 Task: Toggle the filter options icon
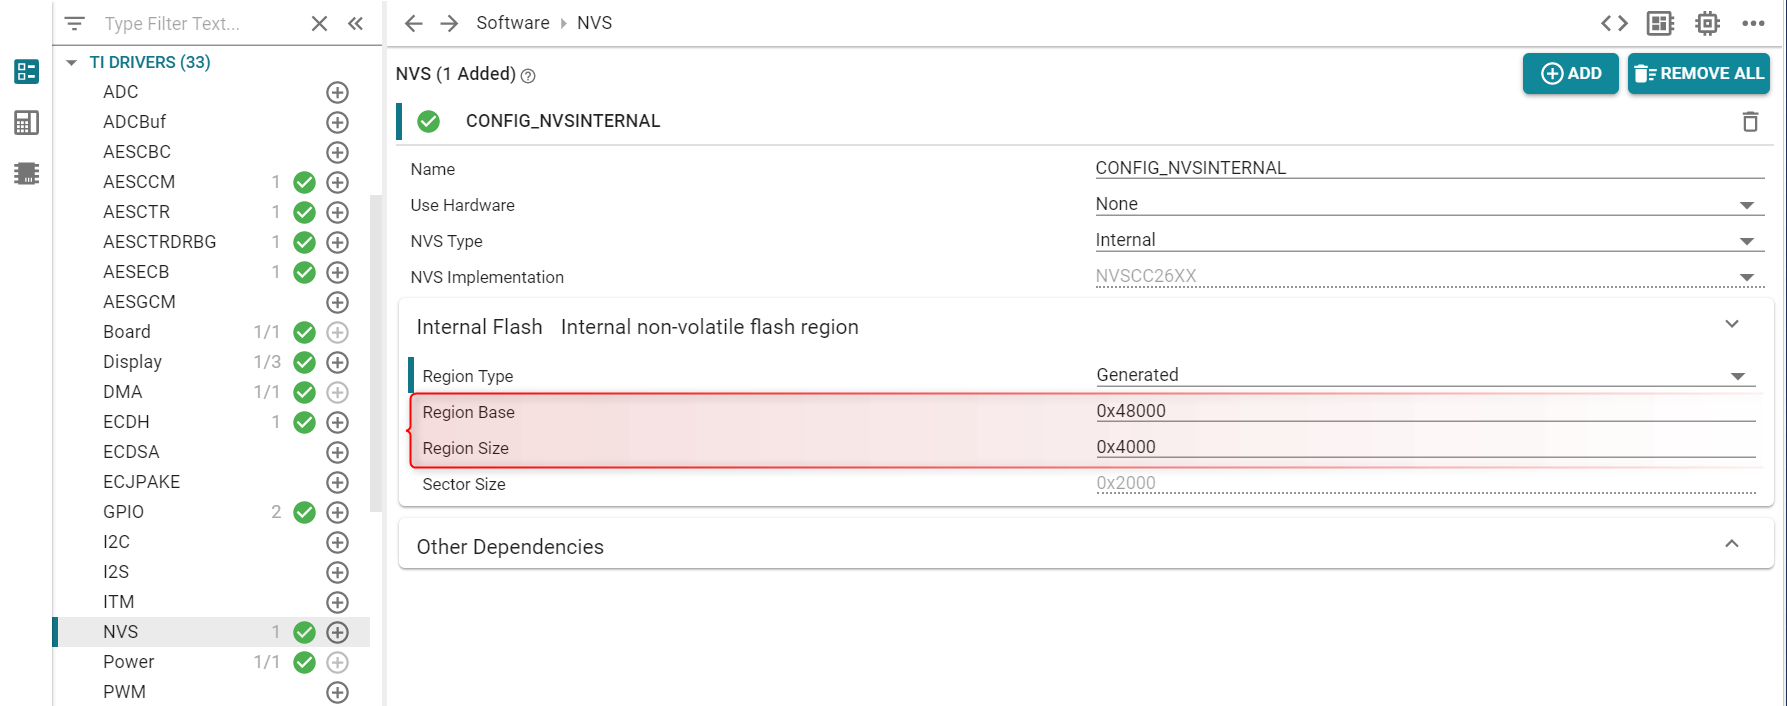(x=74, y=23)
